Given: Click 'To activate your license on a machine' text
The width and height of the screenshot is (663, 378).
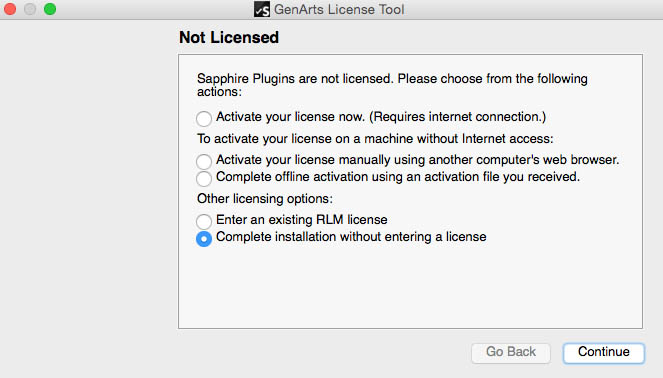Looking at the screenshot, I should (375, 139).
